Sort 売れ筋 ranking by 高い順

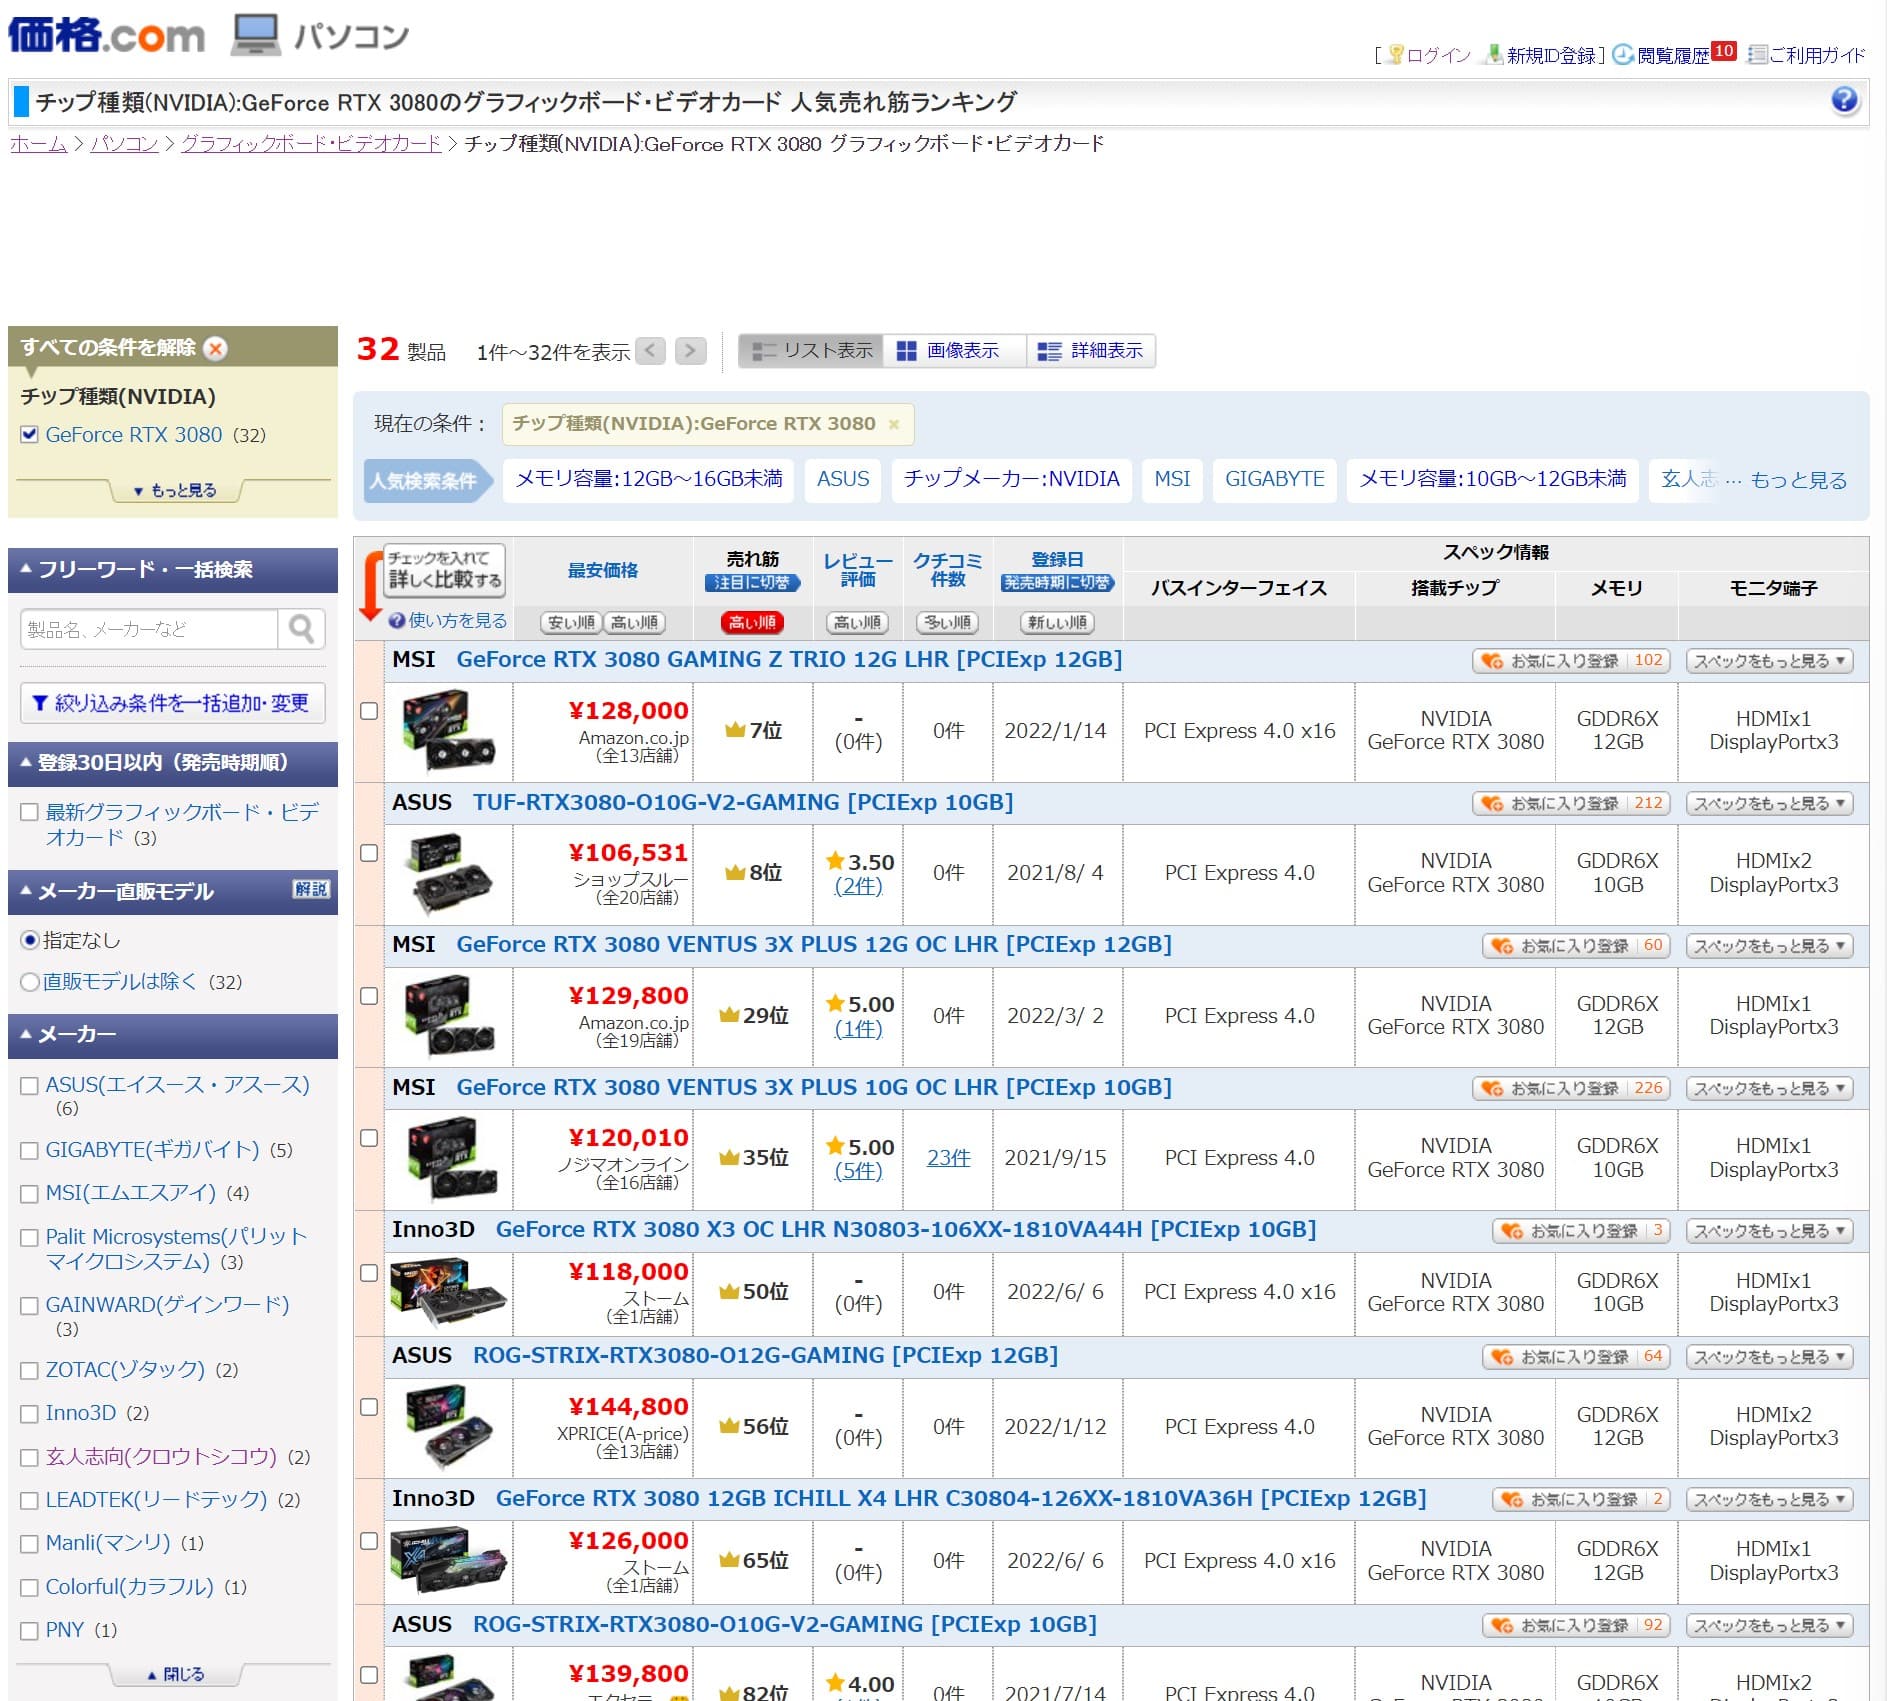(x=752, y=623)
